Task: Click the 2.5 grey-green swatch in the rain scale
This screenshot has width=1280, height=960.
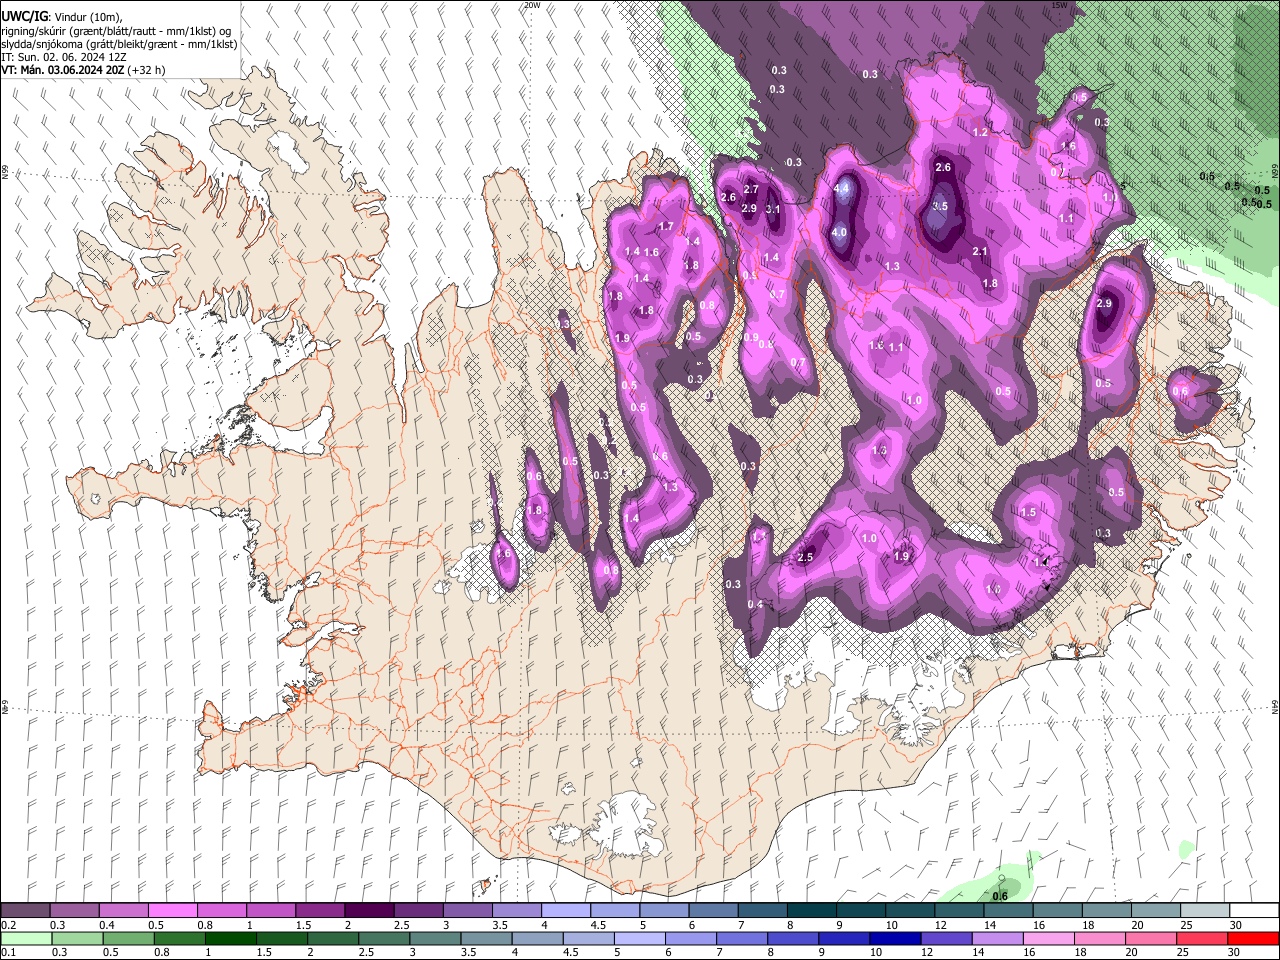Action: tap(384, 939)
